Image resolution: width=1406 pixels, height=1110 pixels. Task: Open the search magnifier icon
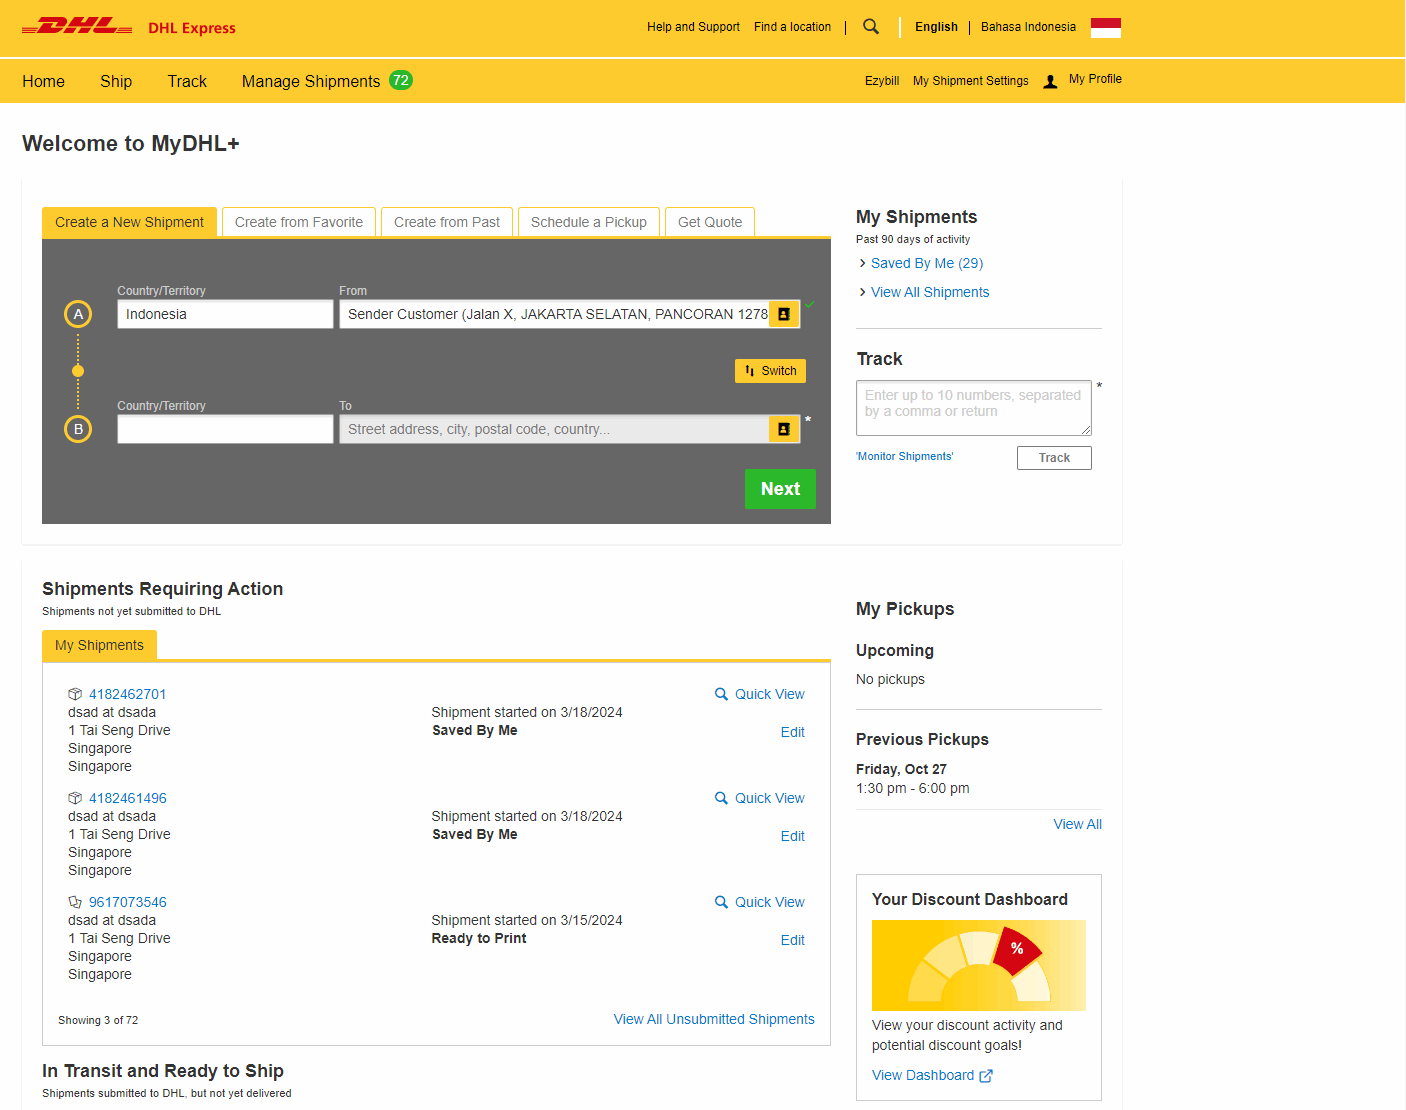pos(871,27)
